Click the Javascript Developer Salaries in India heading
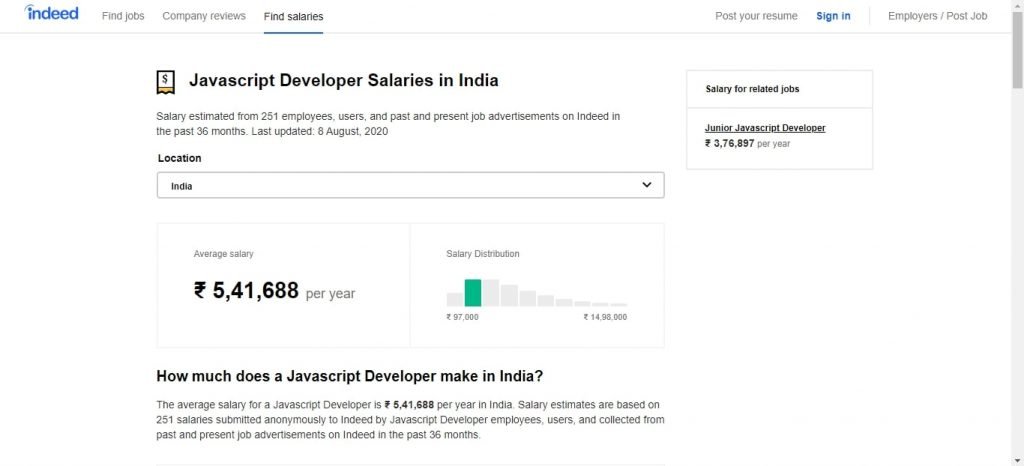This screenshot has height=466, width=1024. click(344, 80)
